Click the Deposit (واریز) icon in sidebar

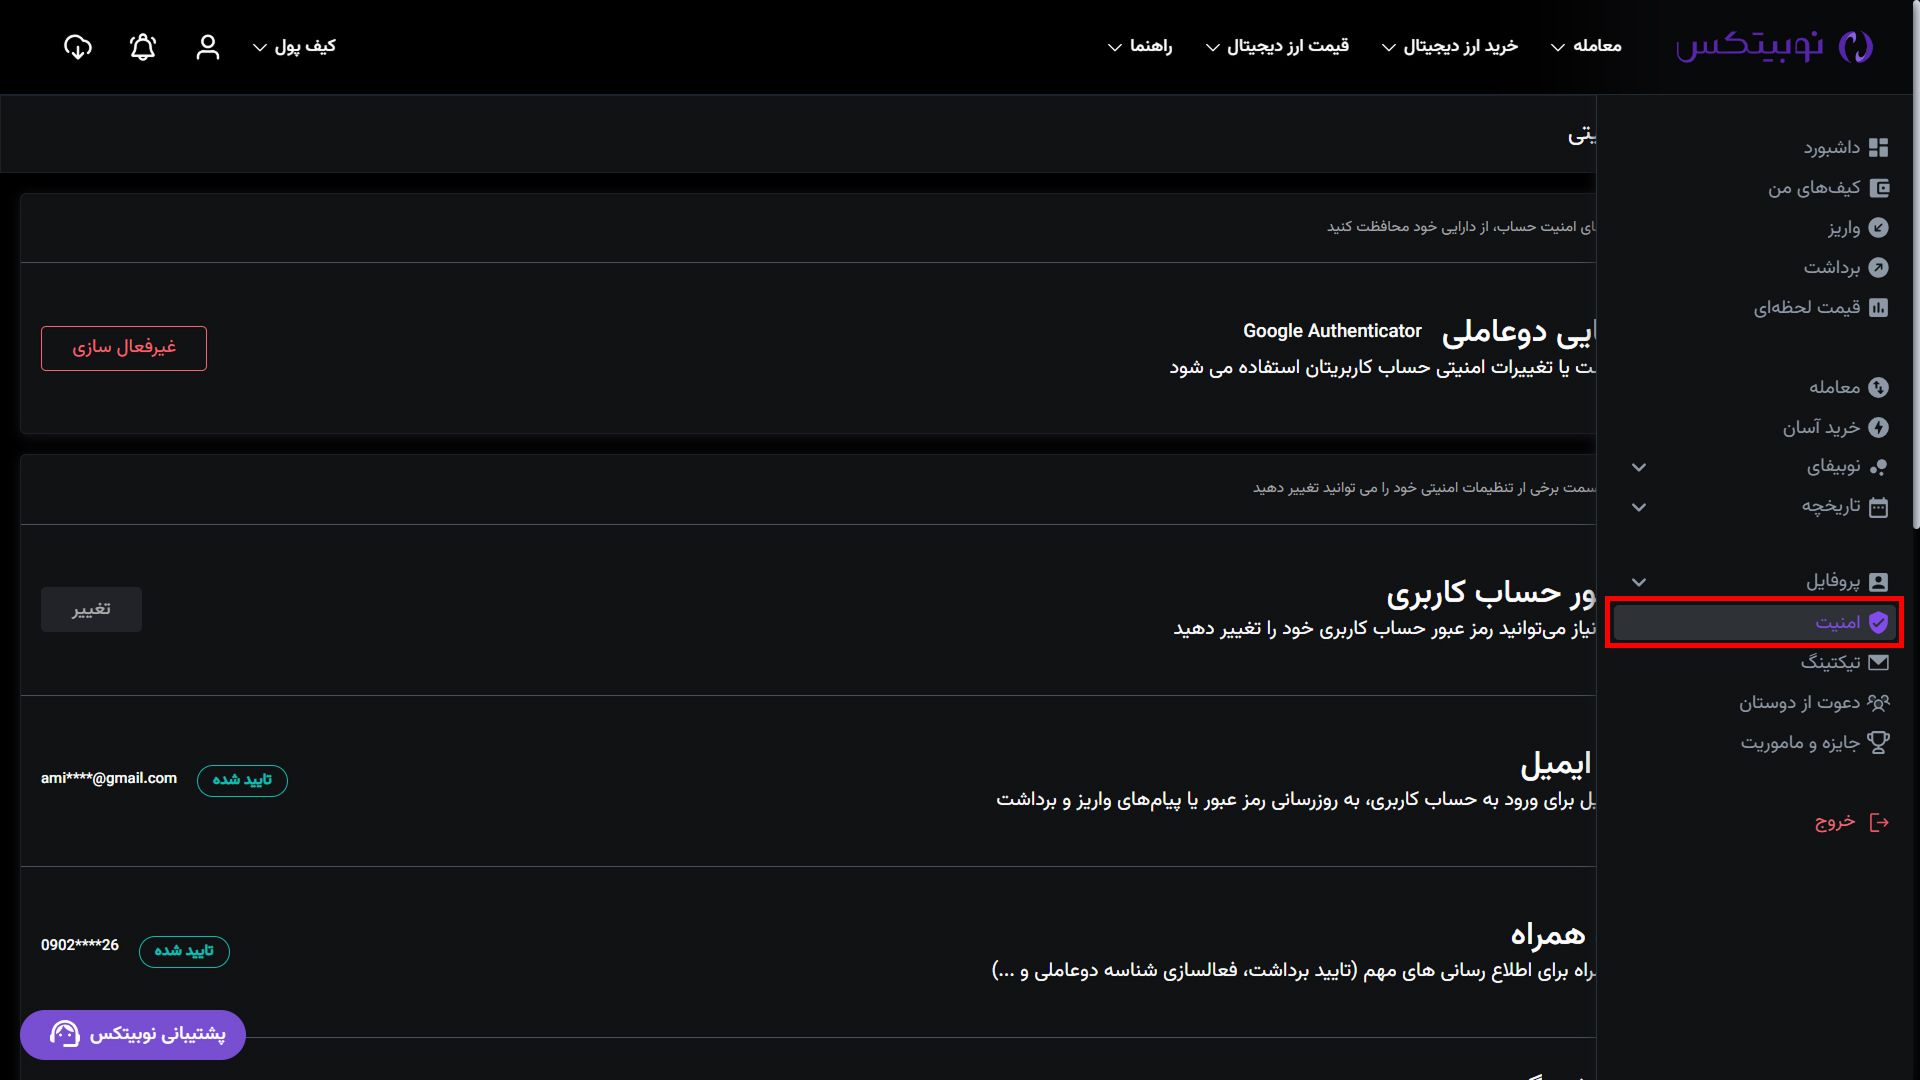click(x=1879, y=228)
